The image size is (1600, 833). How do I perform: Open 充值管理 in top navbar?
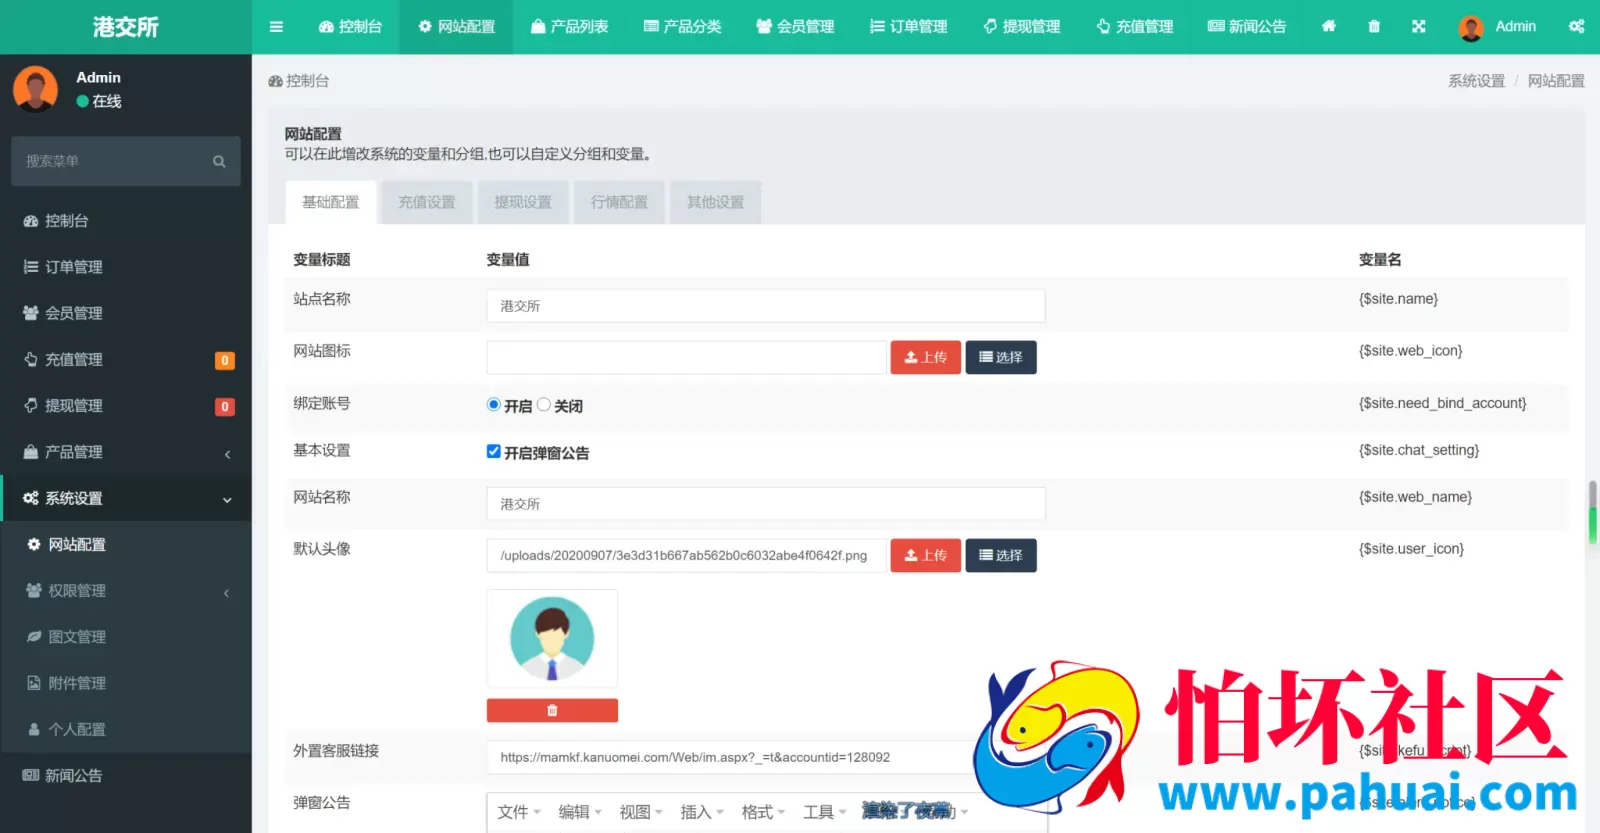tap(1135, 27)
